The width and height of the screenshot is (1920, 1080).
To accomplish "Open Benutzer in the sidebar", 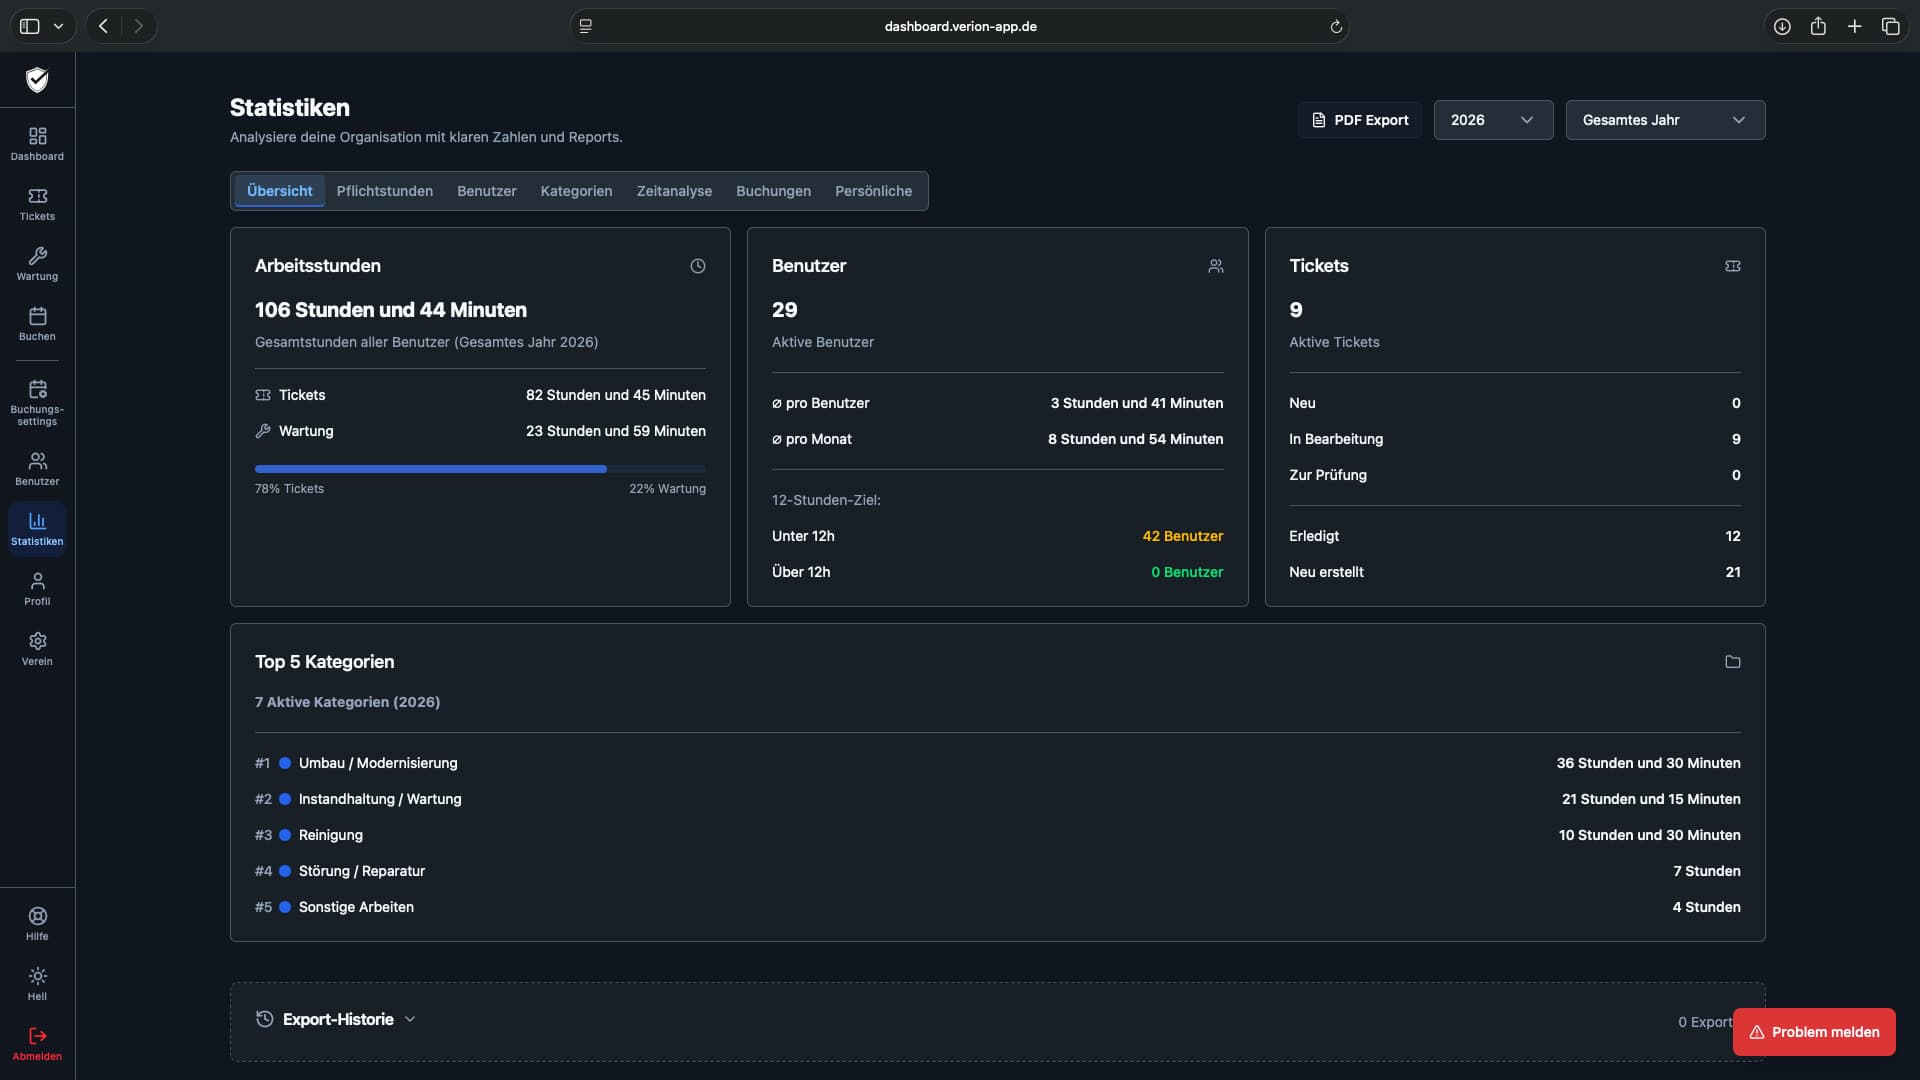I will pos(37,469).
